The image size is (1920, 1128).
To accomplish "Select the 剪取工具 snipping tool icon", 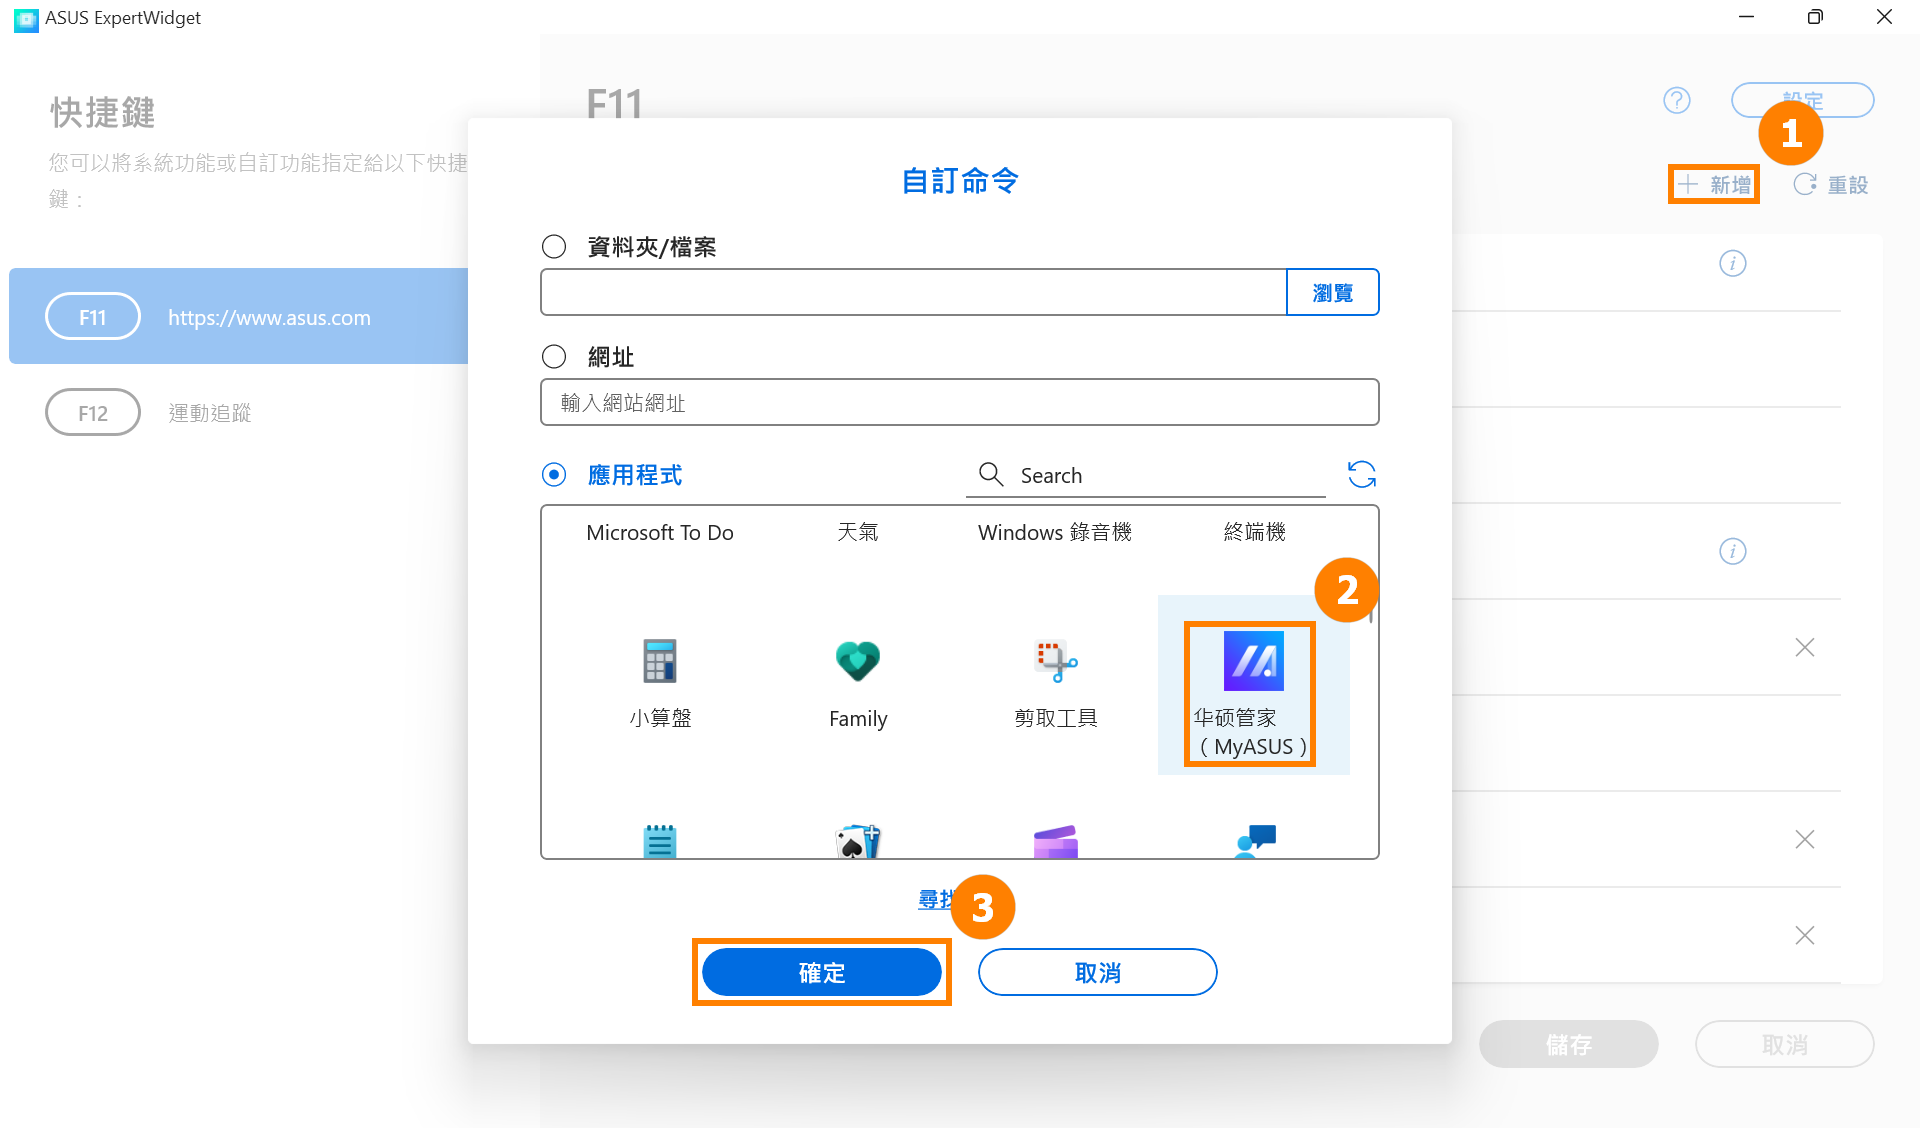I will 1056,661.
